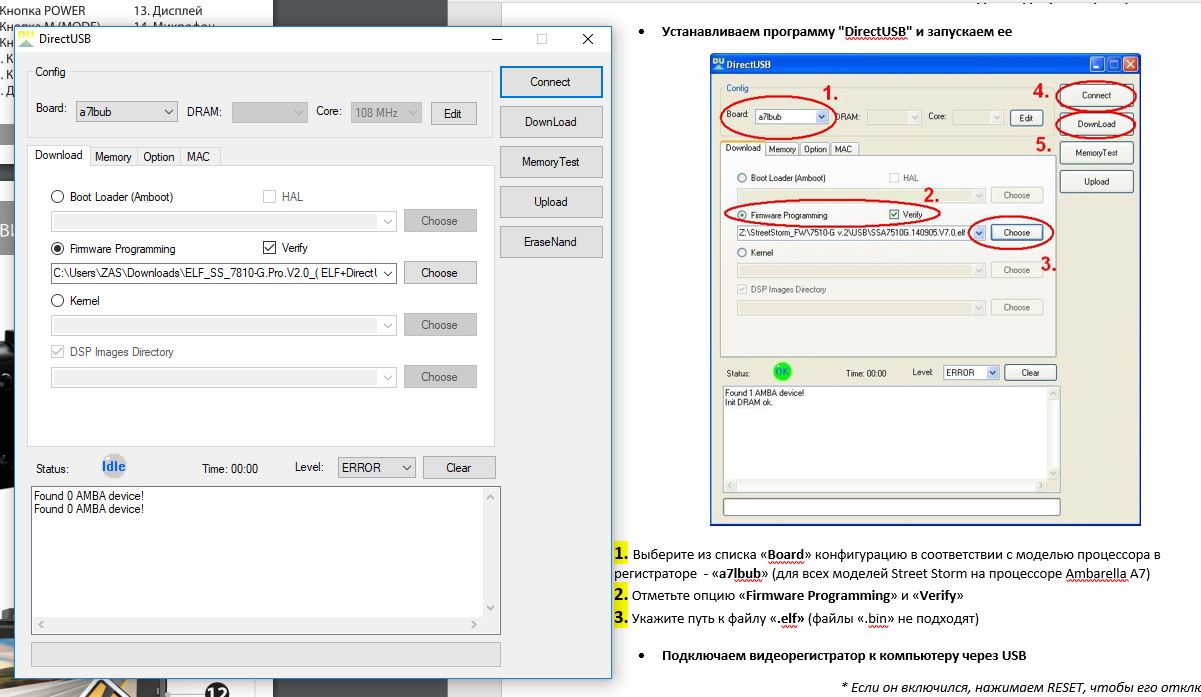This screenshot has width=1201, height=697.
Task: Toggle the Verify checkbox
Action: (269, 248)
